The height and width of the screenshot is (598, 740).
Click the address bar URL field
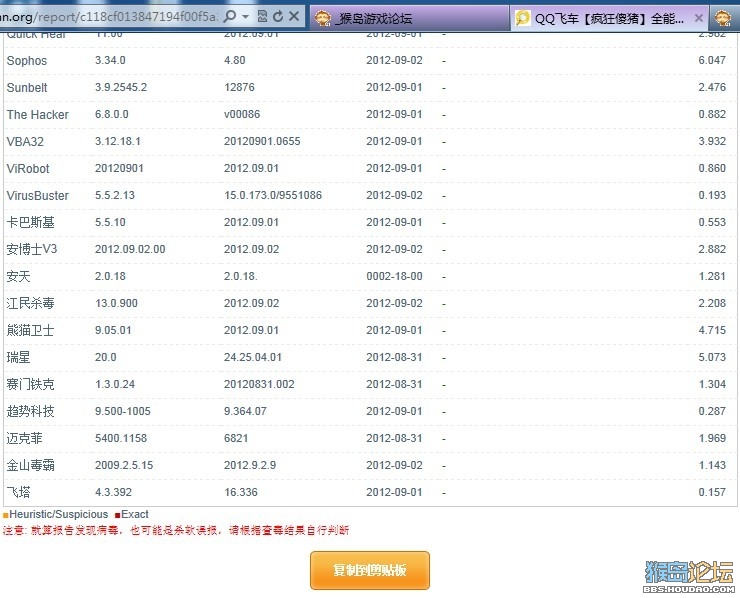[x=109, y=17]
